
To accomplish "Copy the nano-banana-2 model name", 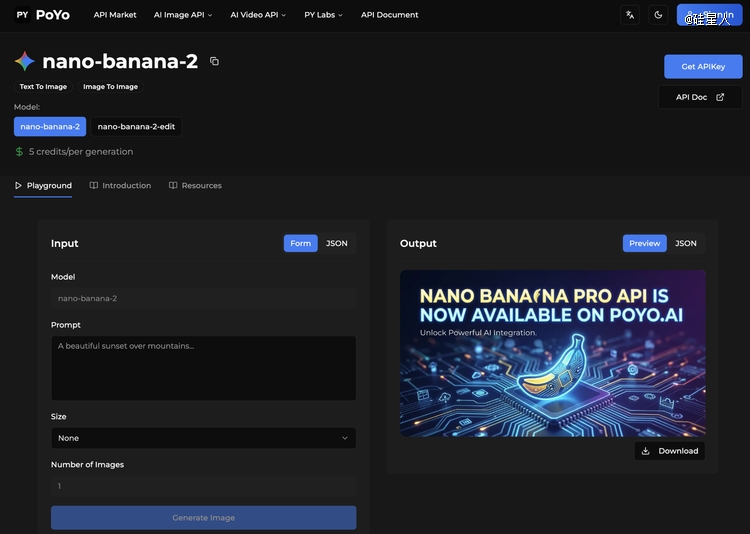I will click(x=214, y=61).
